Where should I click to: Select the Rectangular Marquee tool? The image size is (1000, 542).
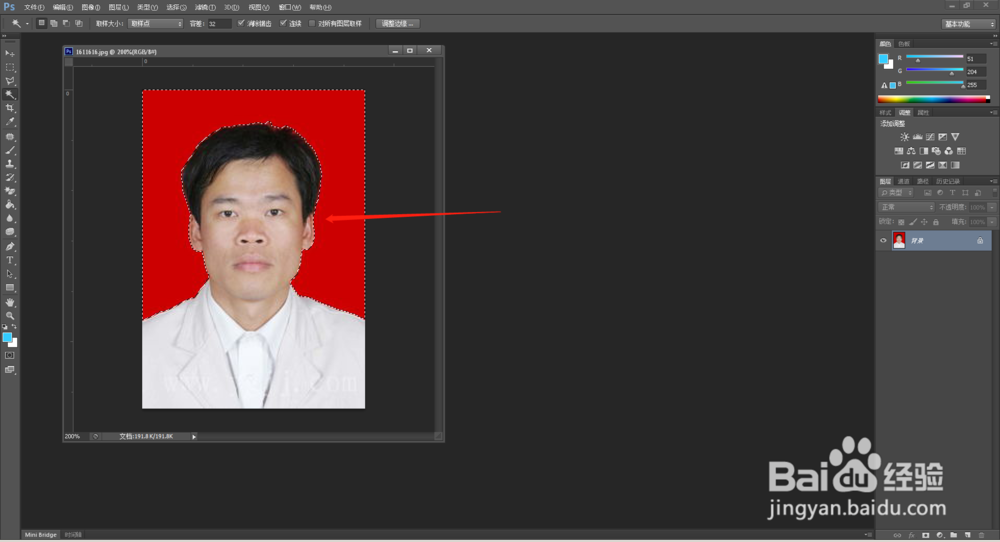point(10,67)
